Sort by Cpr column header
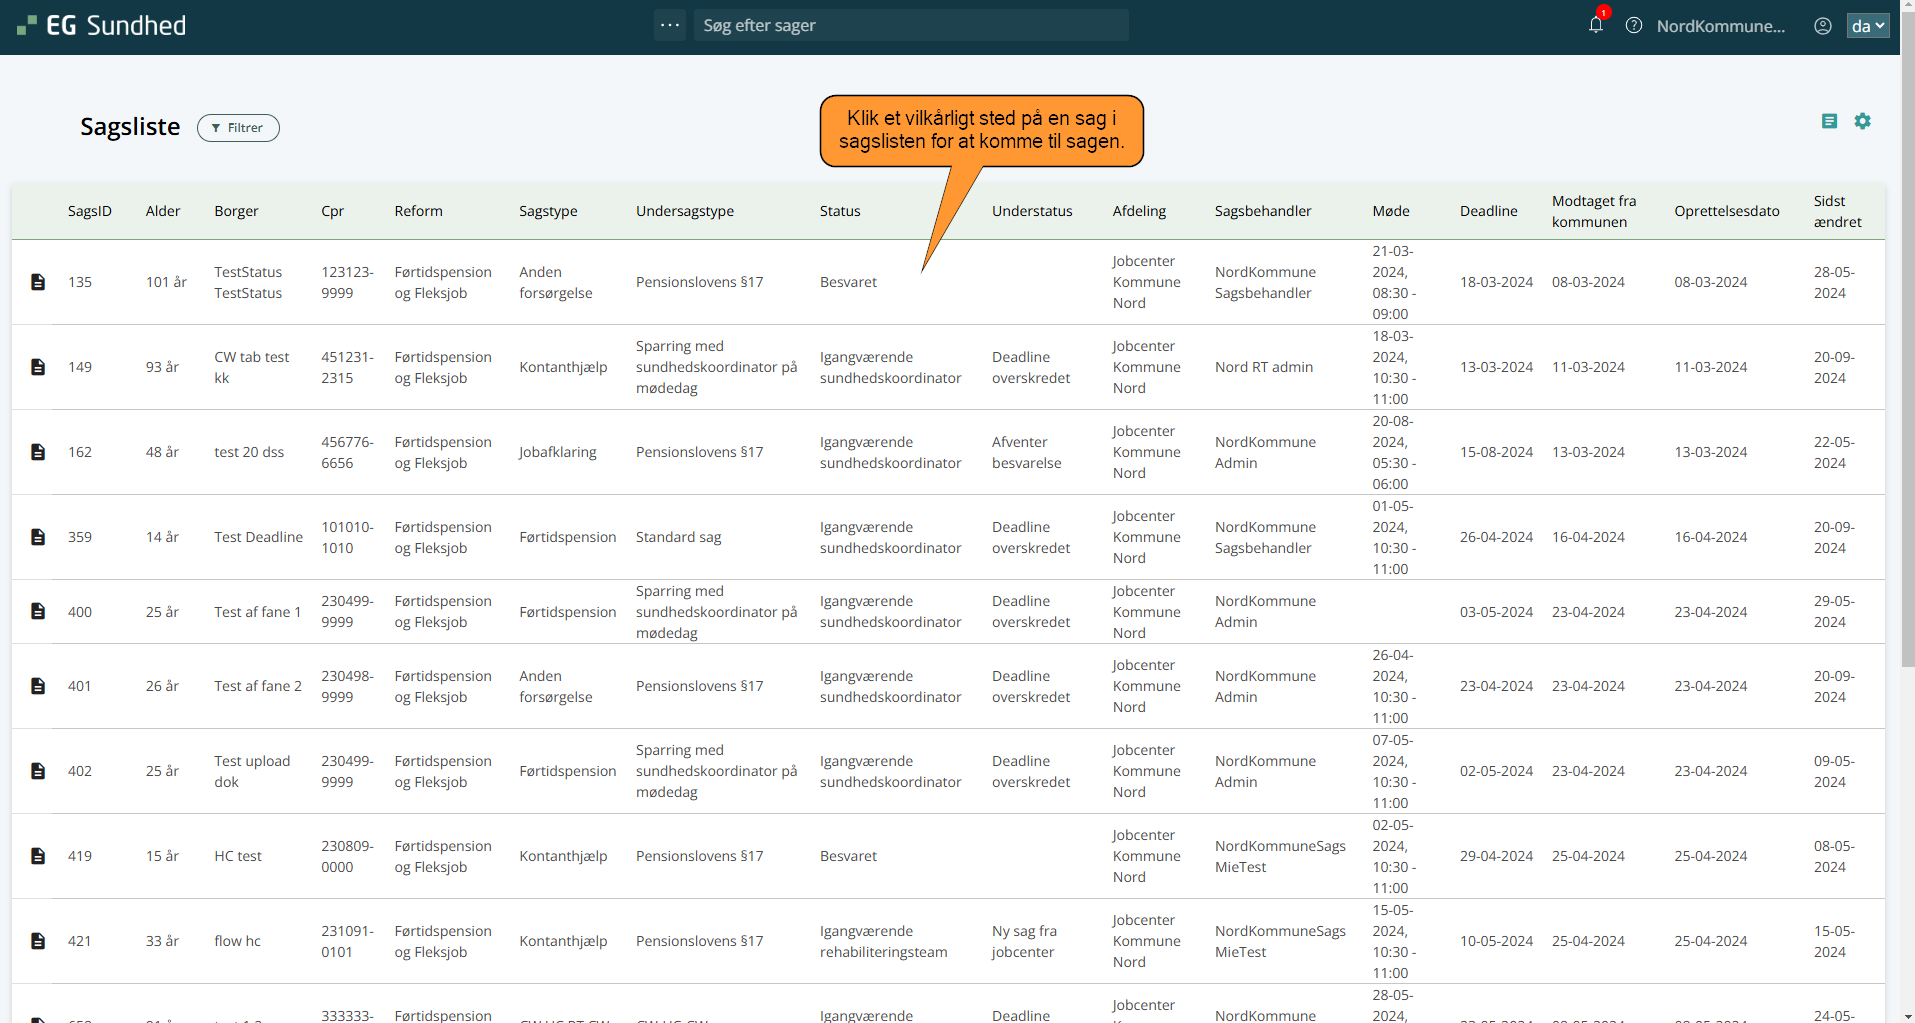The height and width of the screenshot is (1023, 1915). (332, 211)
